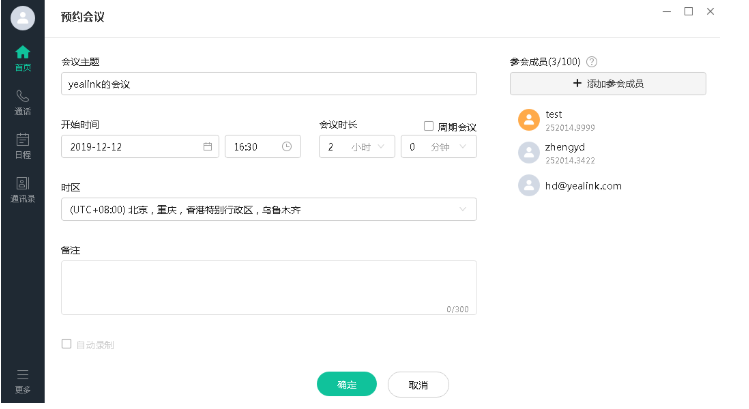Open the 时区 timezone dropdown

[268, 209]
